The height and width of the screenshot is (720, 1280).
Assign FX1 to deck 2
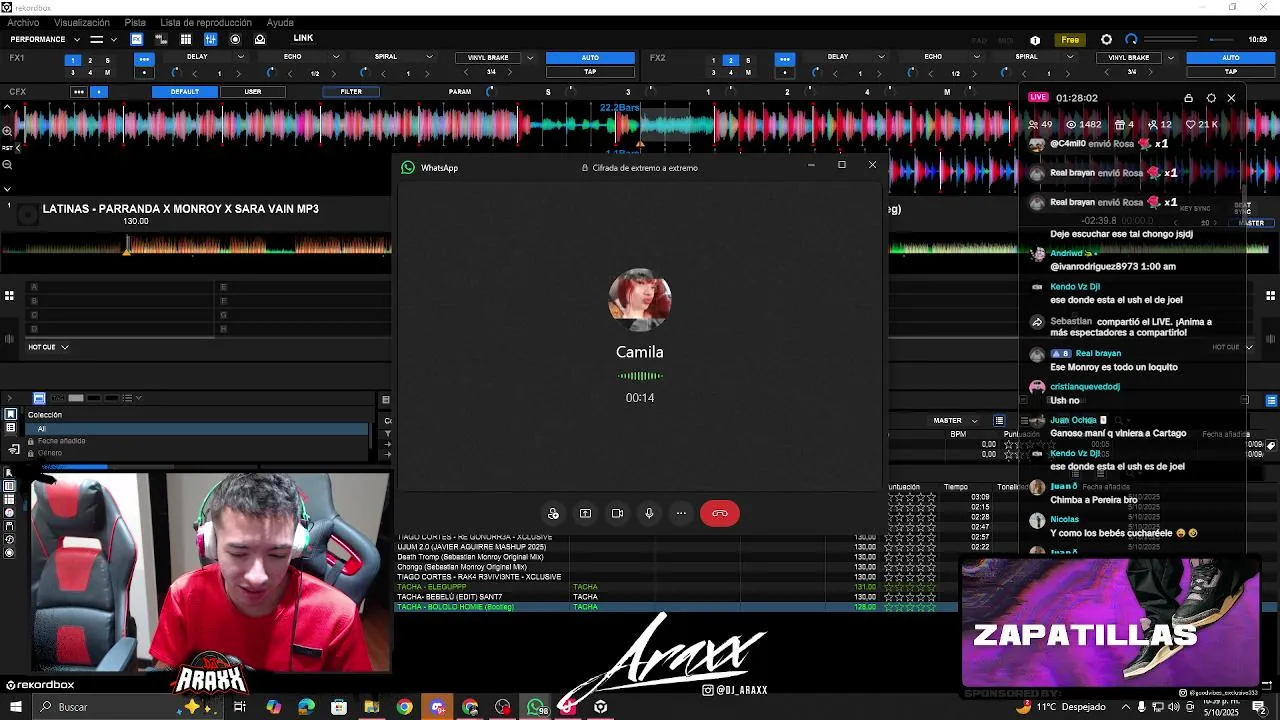coord(90,60)
